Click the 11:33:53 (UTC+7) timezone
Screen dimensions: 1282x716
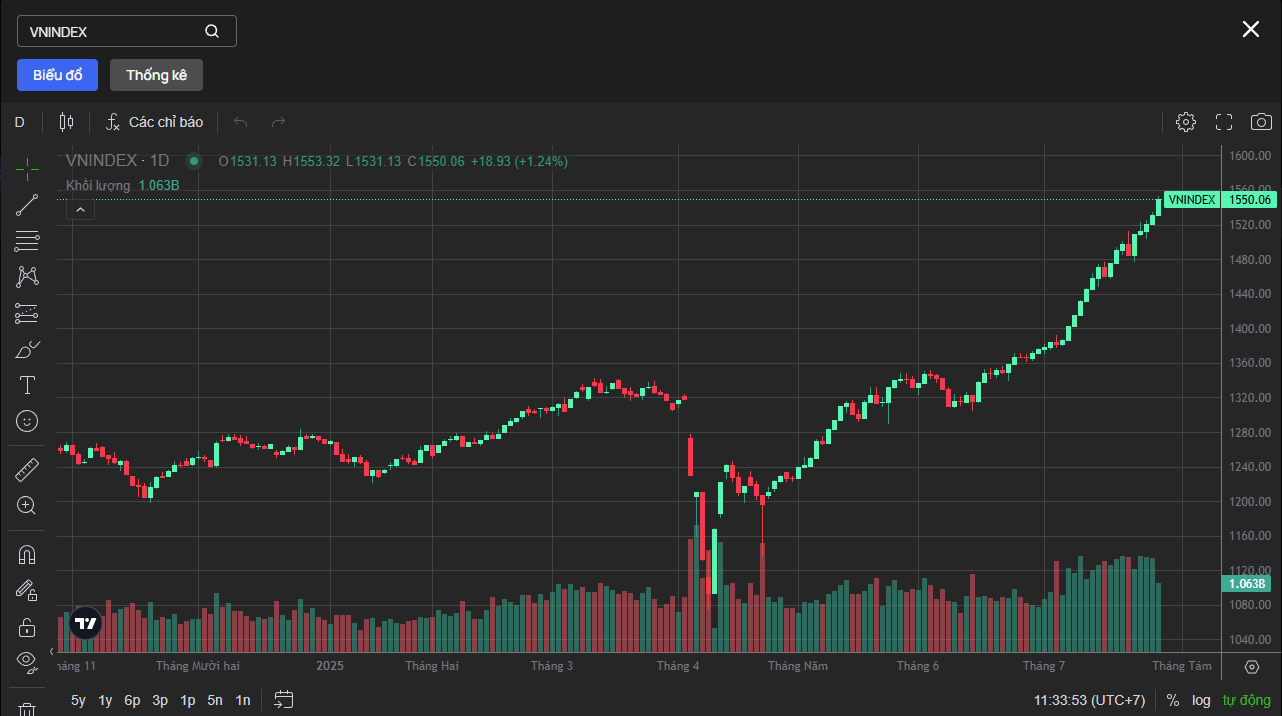(x=1090, y=700)
